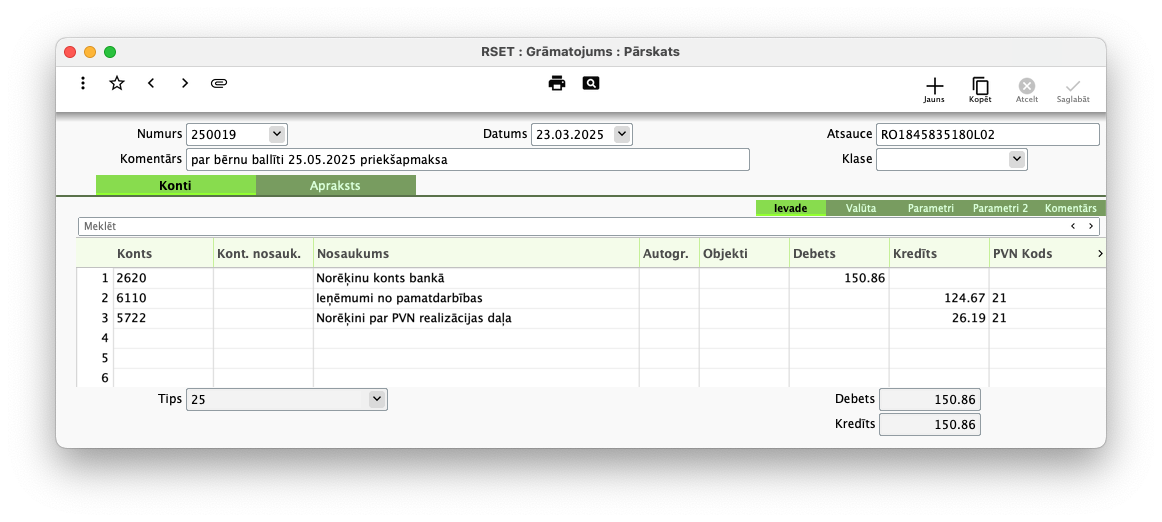Image resolution: width=1162 pixels, height=522 pixels.
Task: Select account cell 5722
Action: point(164,318)
